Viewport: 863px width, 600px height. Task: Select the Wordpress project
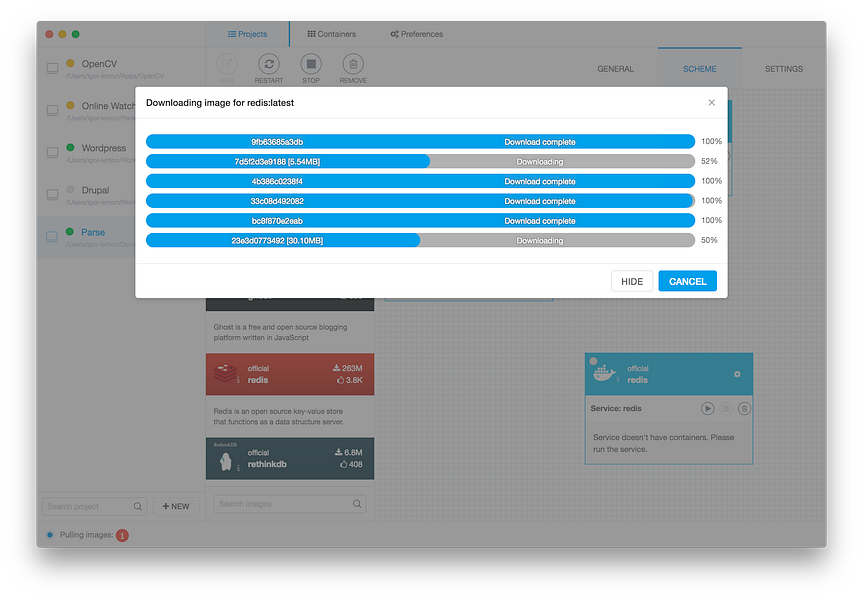click(x=86, y=152)
